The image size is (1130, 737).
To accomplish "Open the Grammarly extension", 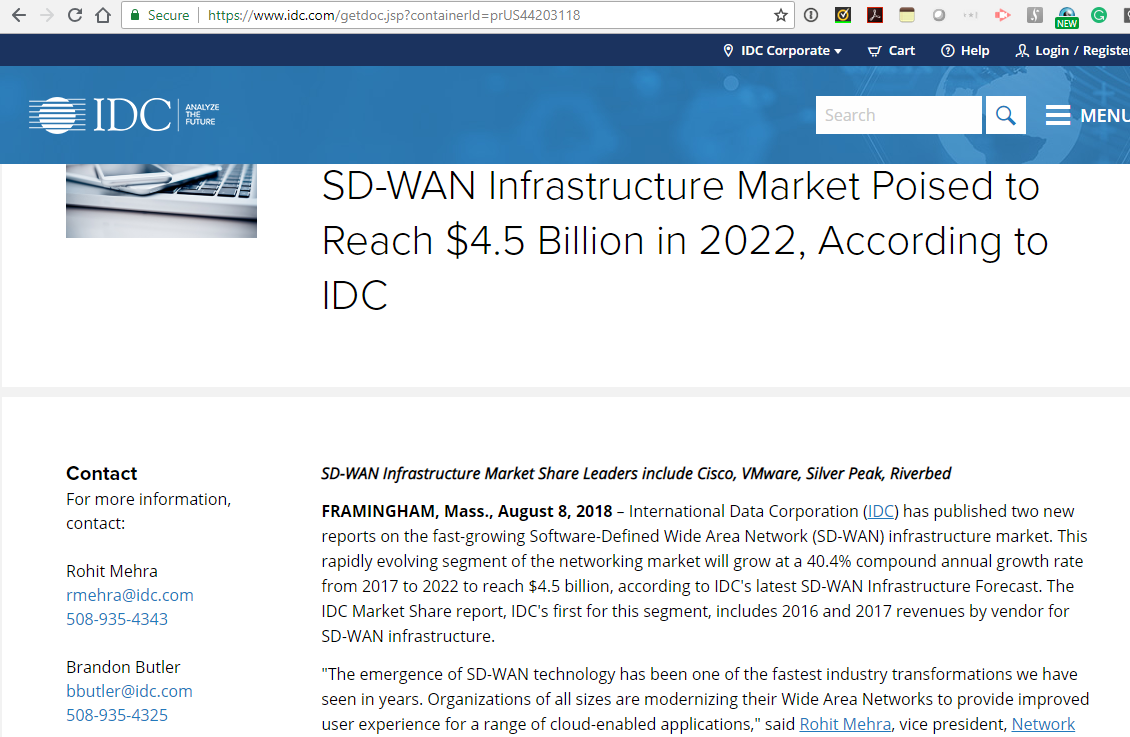I will pos(1099,15).
